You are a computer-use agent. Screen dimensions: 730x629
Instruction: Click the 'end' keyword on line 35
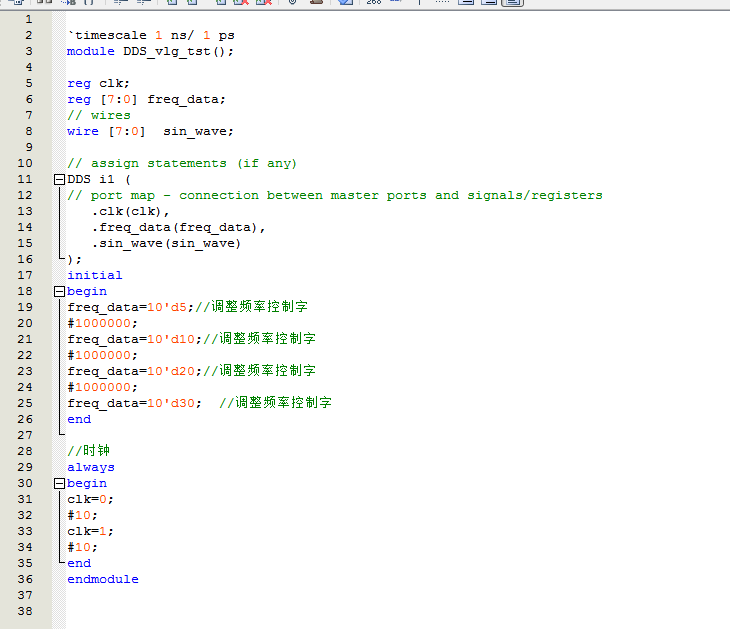pyautogui.click(x=79, y=563)
